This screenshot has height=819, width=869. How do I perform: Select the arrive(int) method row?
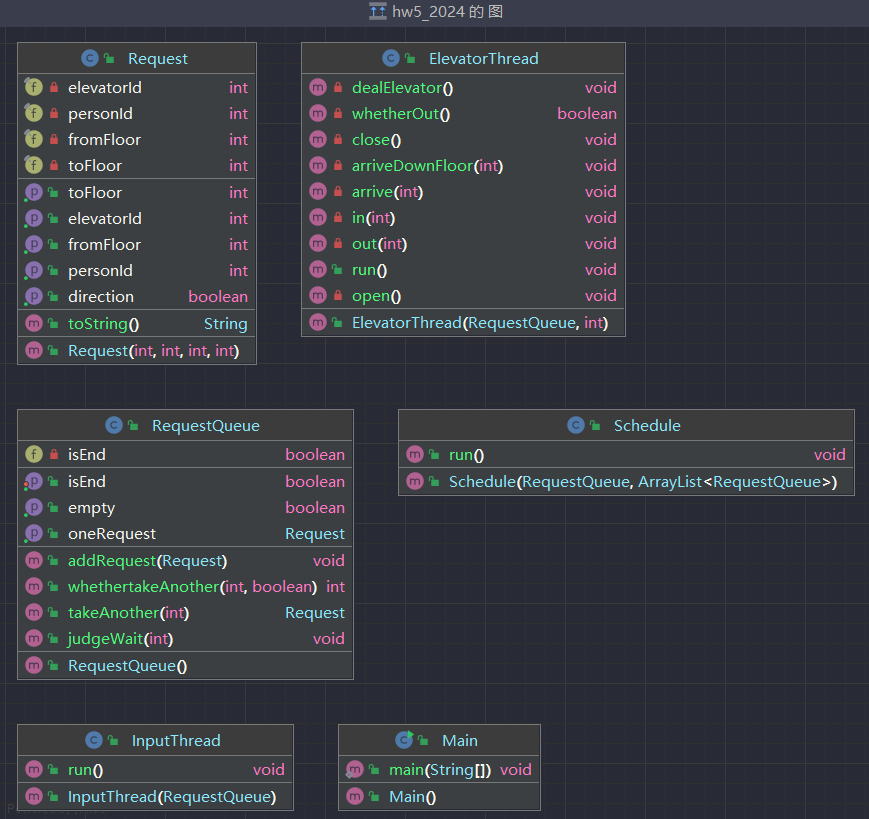coord(463,191)
